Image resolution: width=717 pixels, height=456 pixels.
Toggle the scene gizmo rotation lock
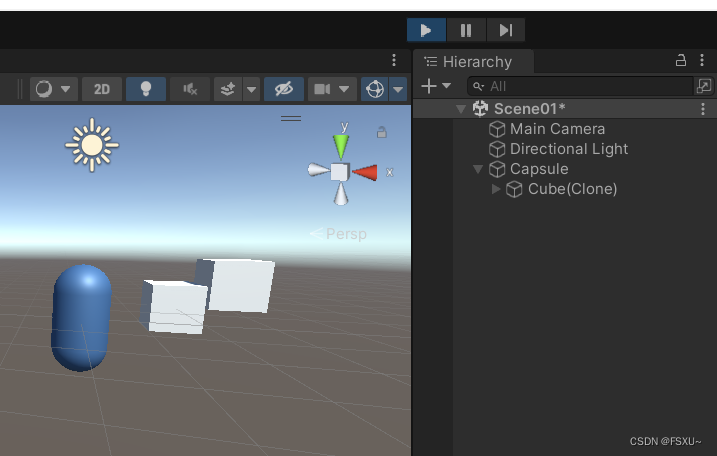[x=381, y=133]
